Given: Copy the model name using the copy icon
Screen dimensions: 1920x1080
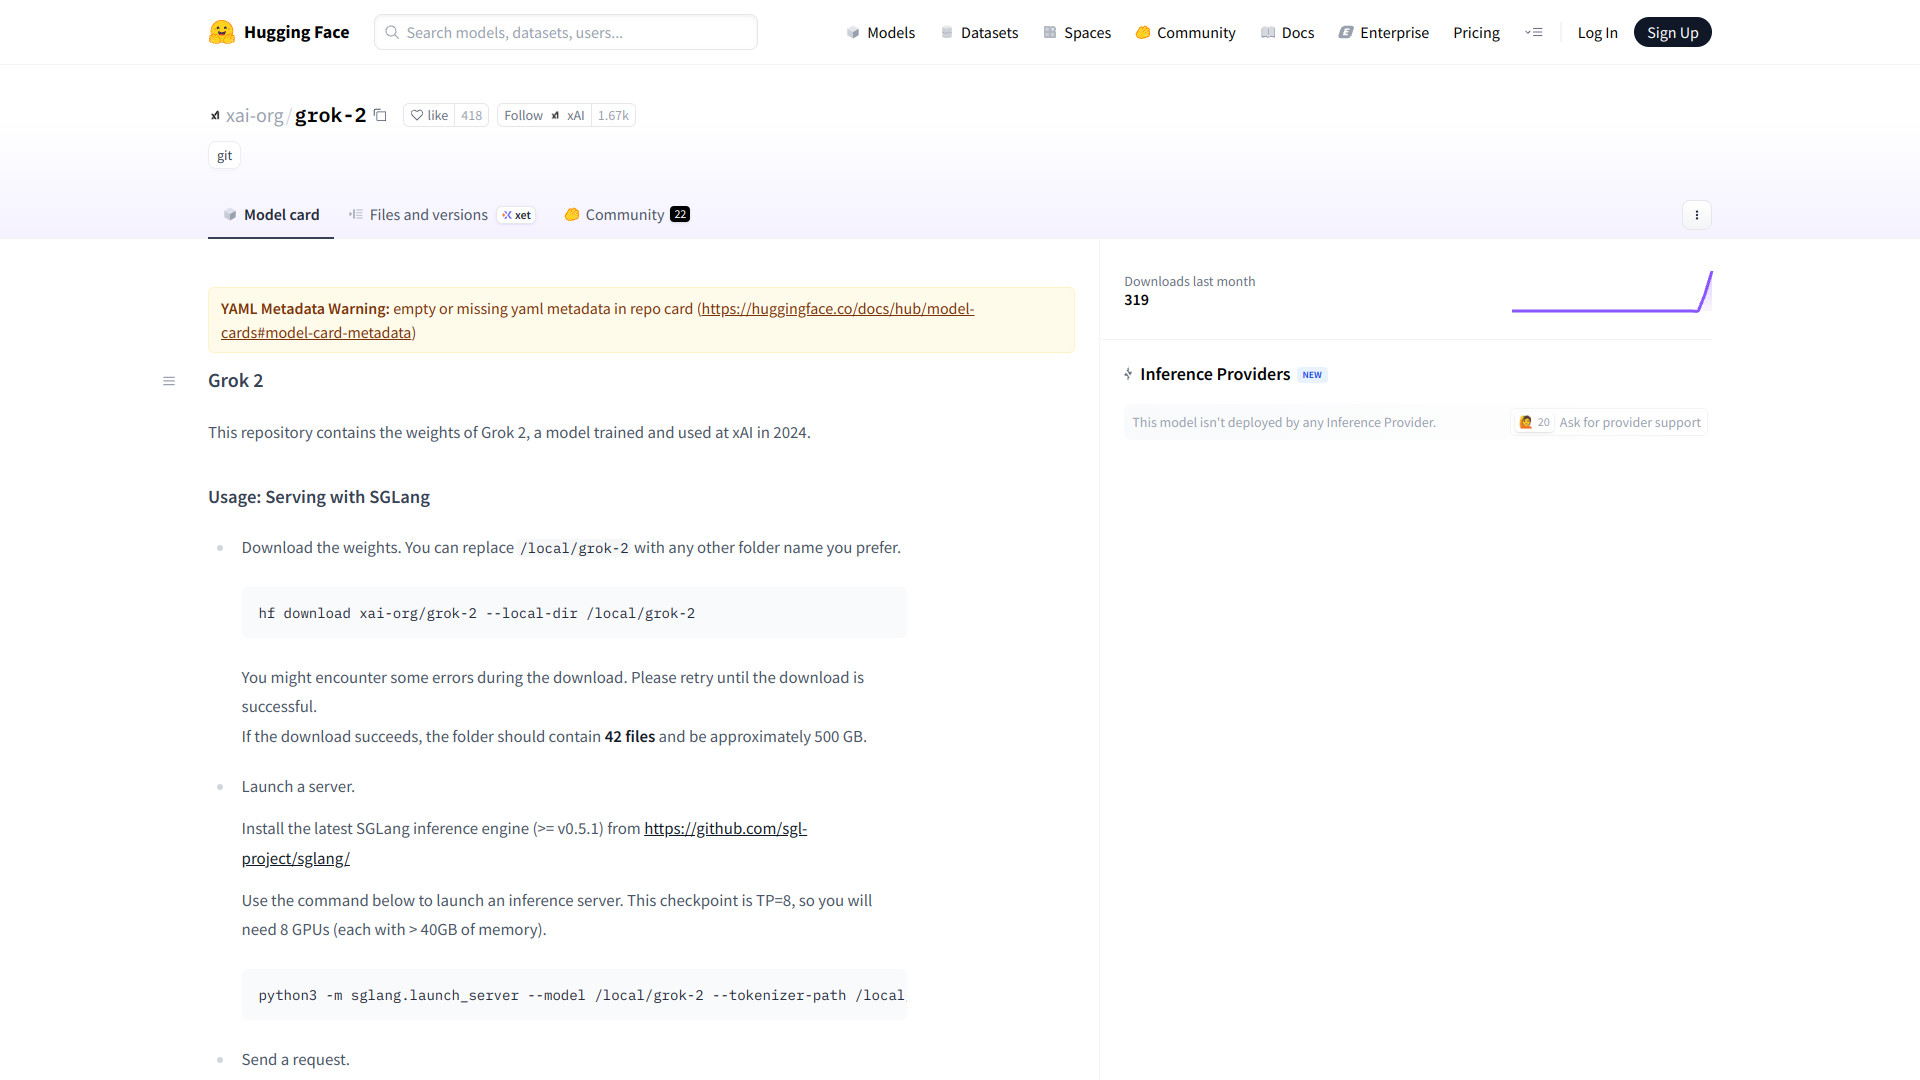Looking at the screenshot, I should [x=380, y=115].
